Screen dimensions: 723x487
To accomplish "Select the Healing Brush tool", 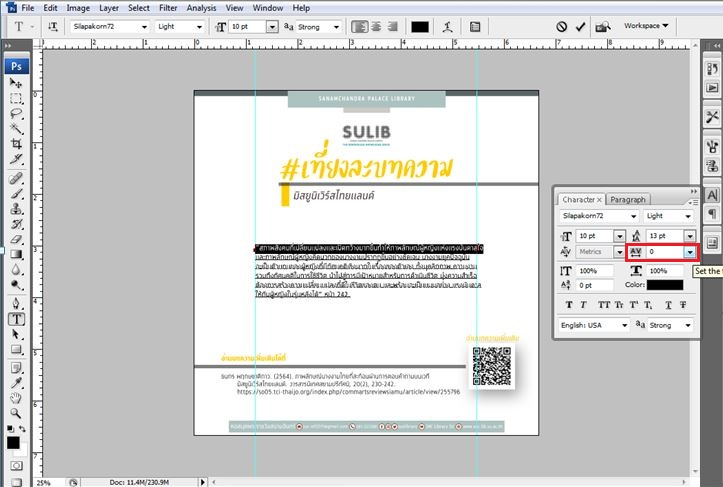I will 16,178.
